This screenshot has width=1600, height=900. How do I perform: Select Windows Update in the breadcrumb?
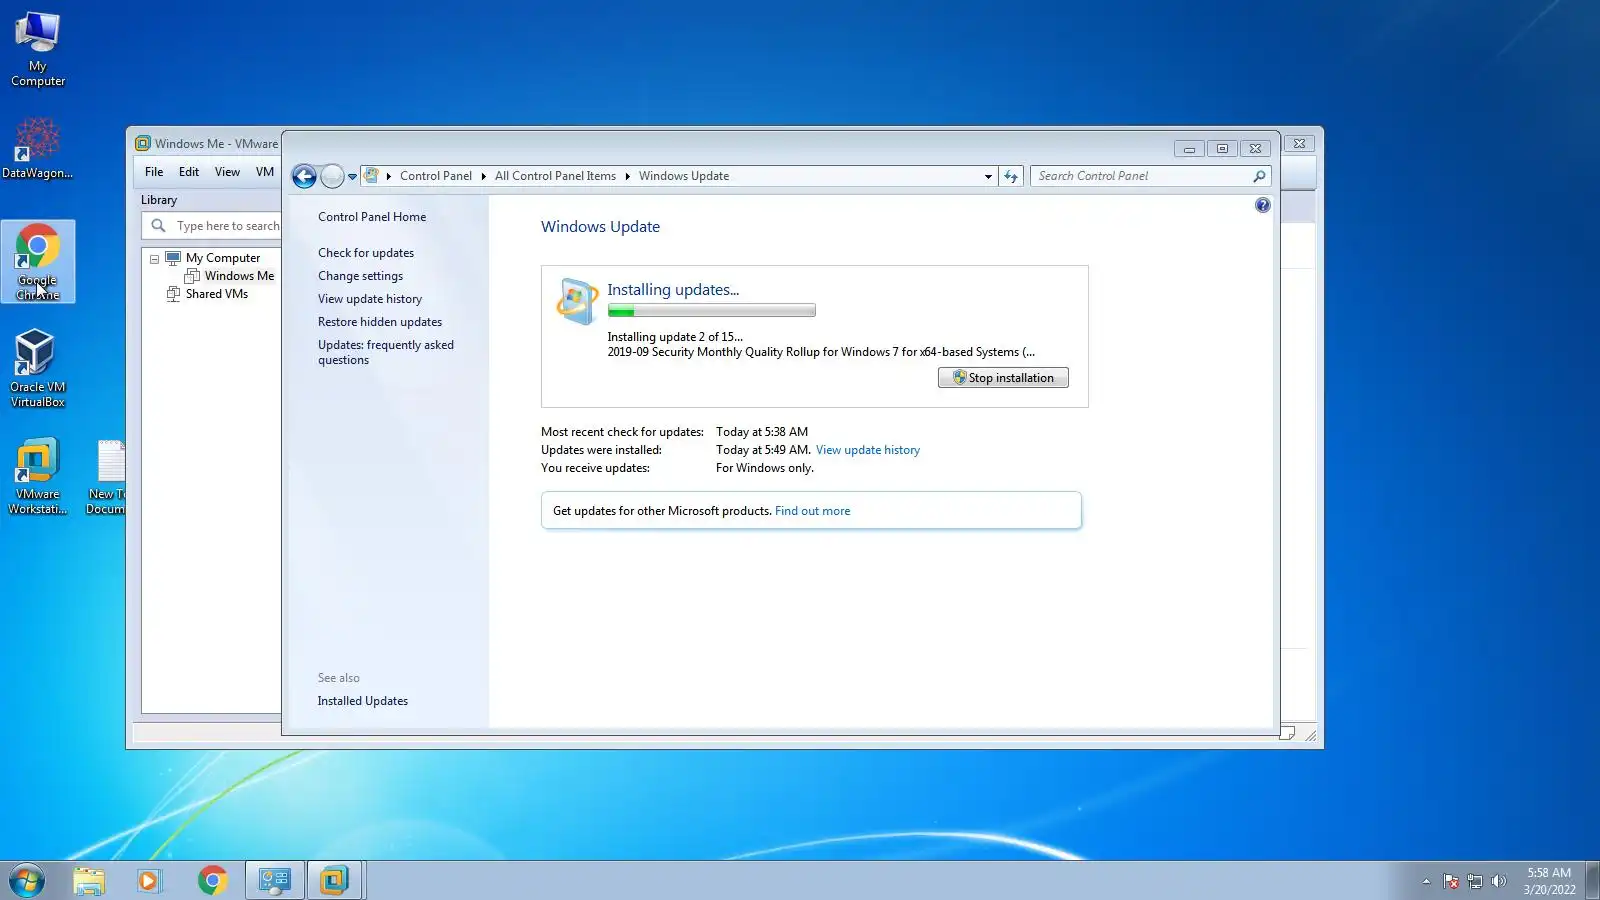684,176
